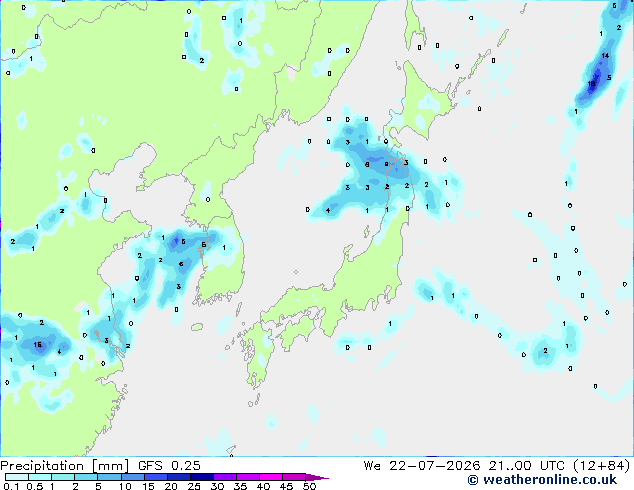Click the 25–30 mm dark blue swatch
634x490 pixels.
coord(202,477)
